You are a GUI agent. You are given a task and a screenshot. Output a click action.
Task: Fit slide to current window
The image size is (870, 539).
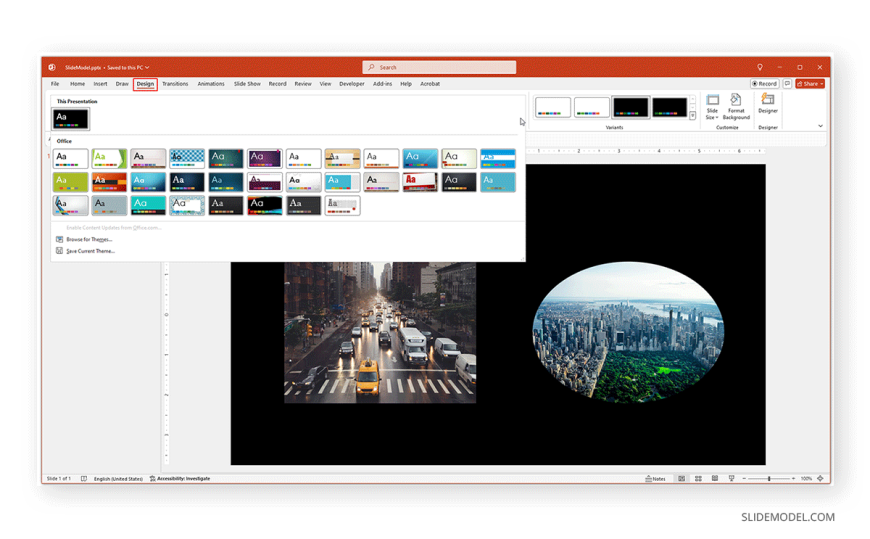[x=820, y=478]
